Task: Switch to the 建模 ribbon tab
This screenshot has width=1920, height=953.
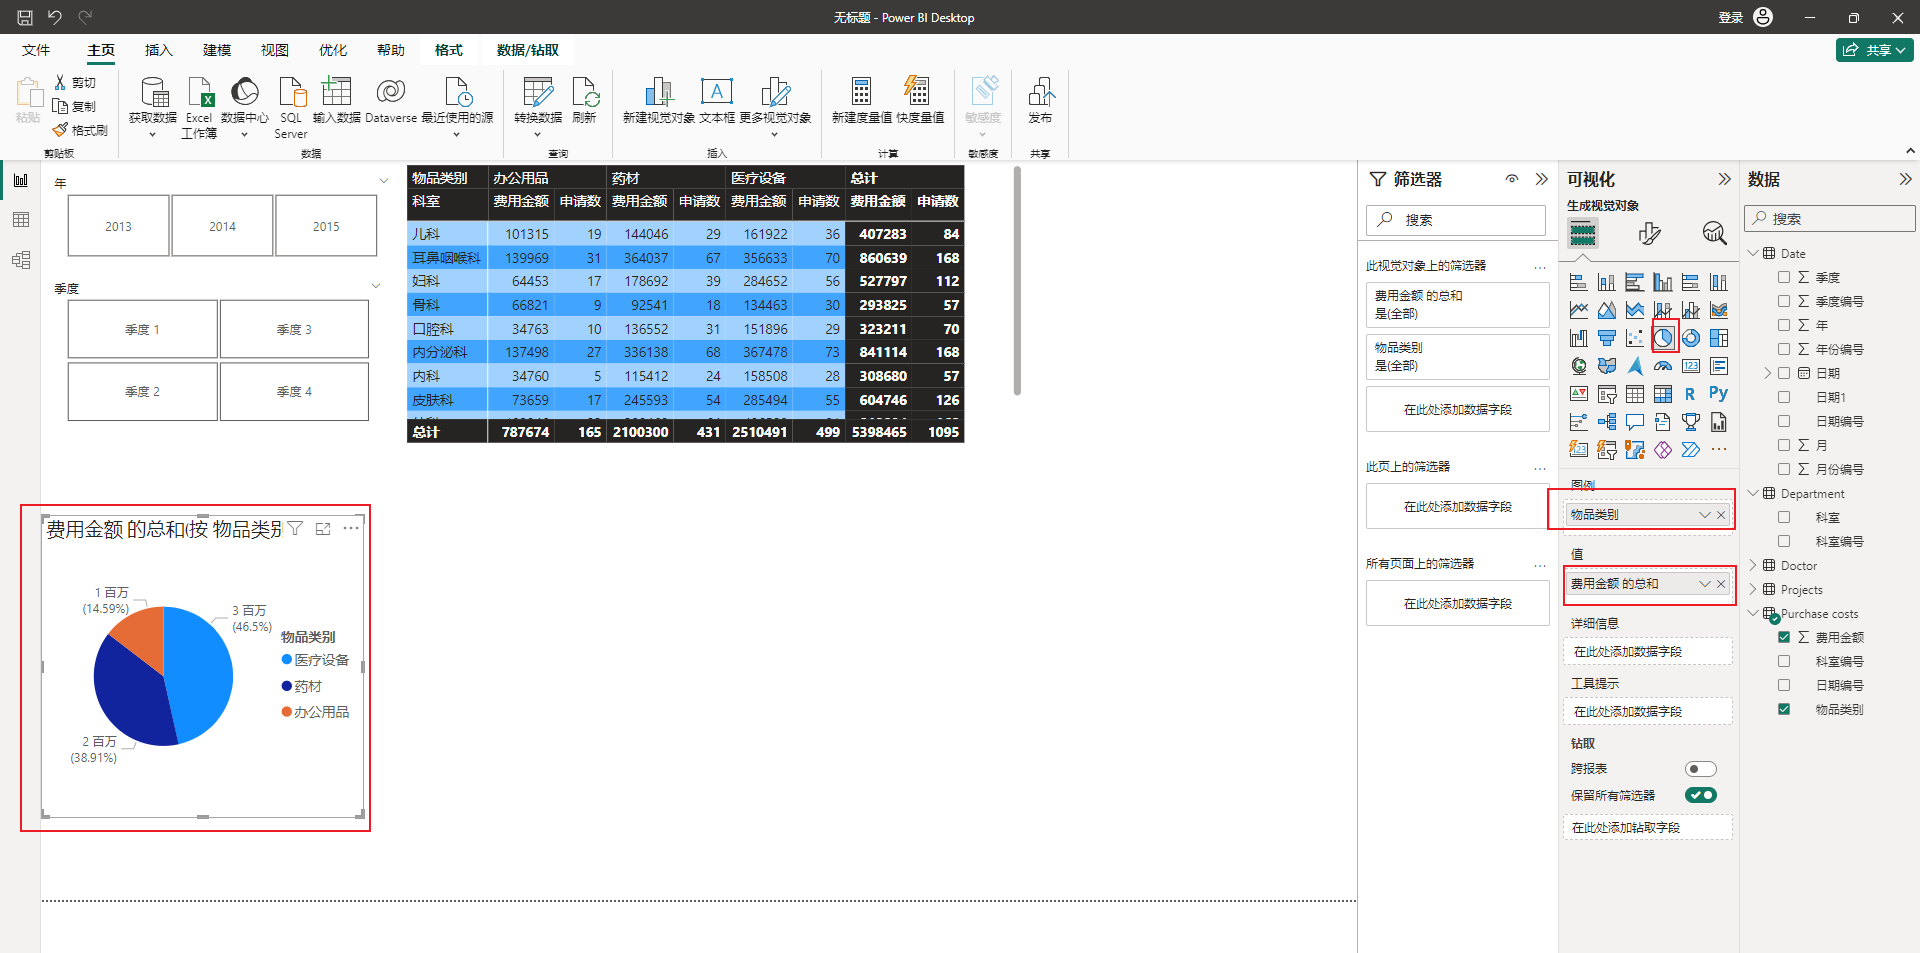Action: (217, 50)
